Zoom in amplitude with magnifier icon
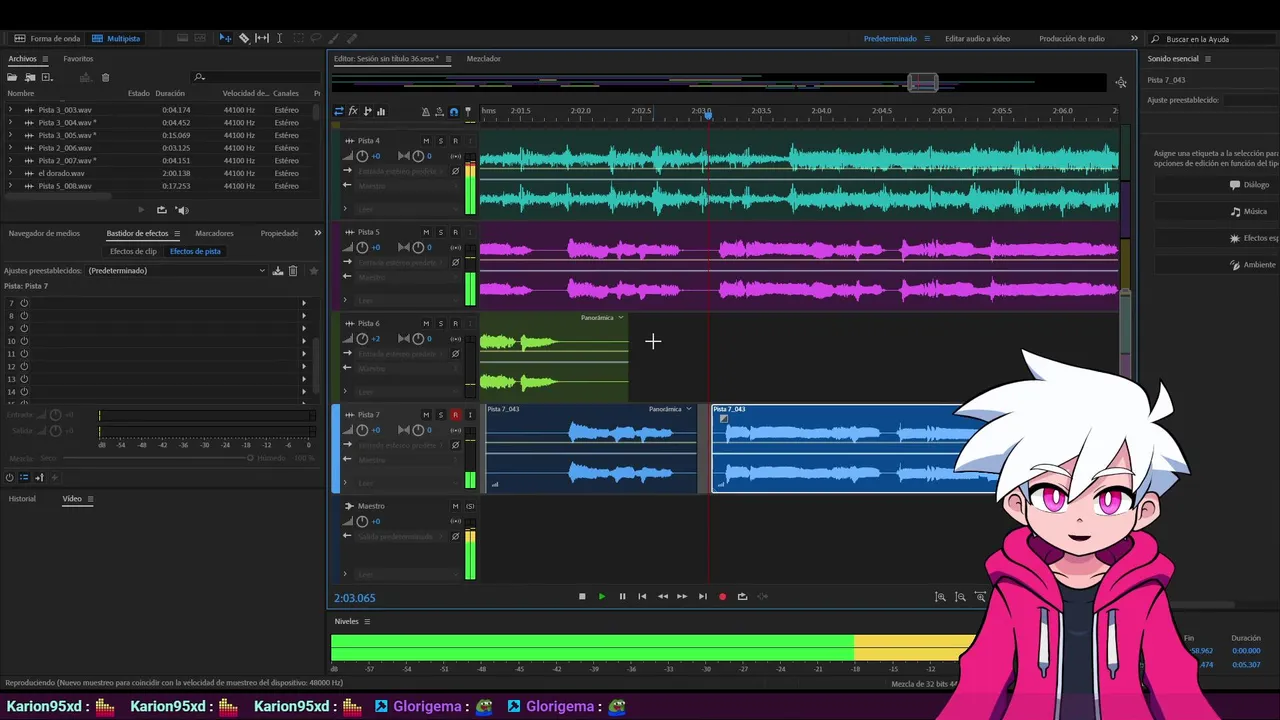The height and width of the screenshot is (720, 1280). tap(940, 597)
